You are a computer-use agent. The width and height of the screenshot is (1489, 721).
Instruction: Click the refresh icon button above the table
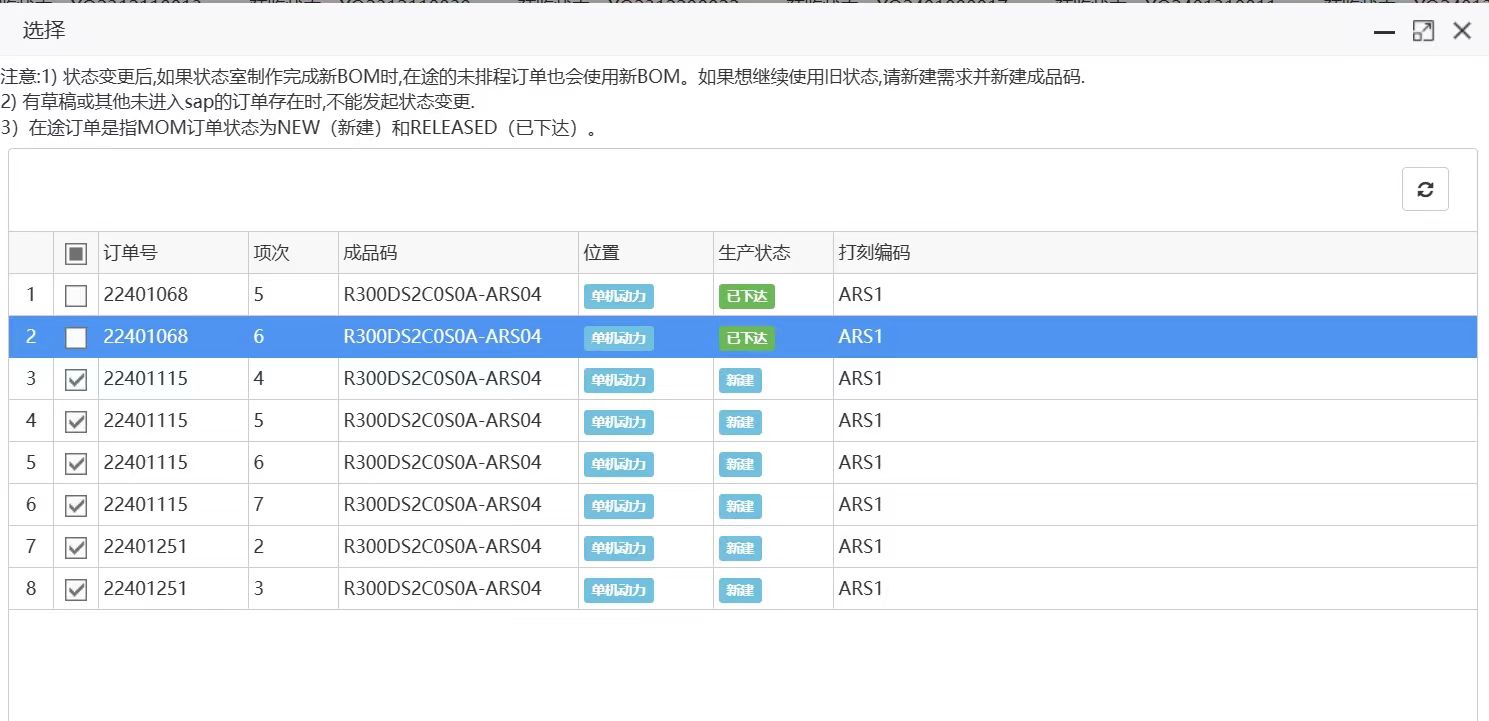tap(1425, 190)
